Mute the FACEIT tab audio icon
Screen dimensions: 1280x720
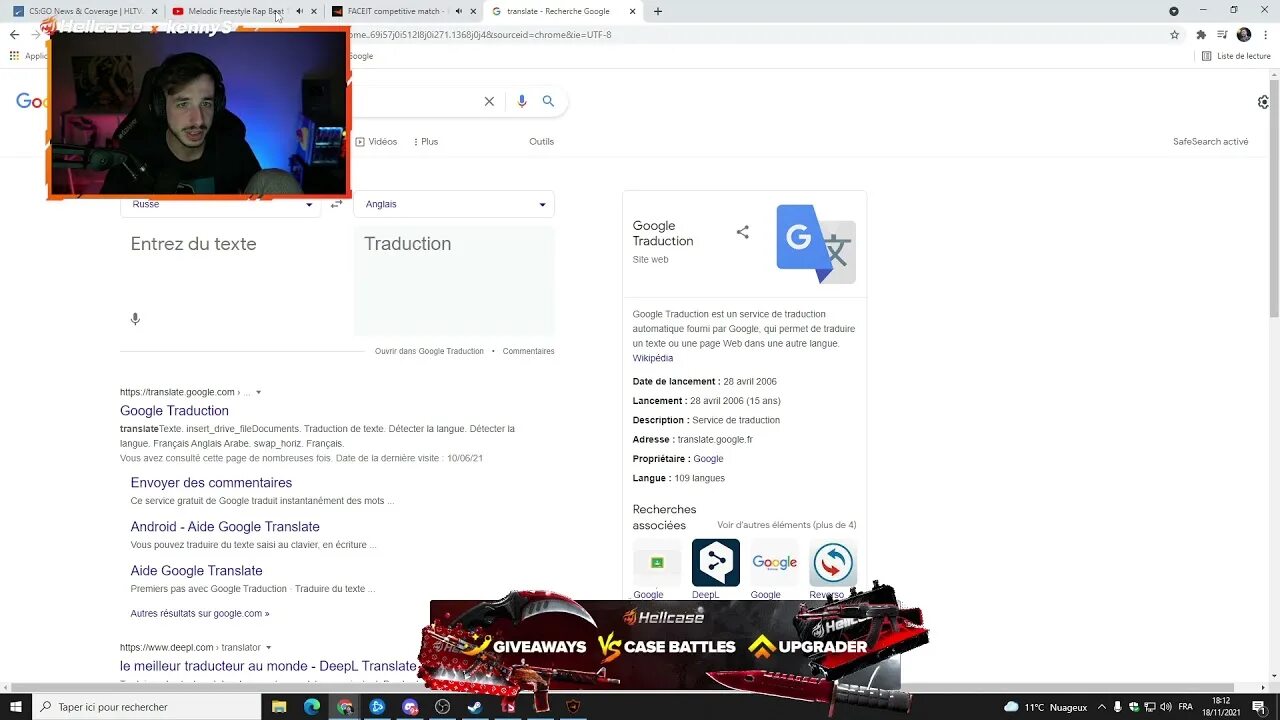pyautogui.click(x=458, y=11)
